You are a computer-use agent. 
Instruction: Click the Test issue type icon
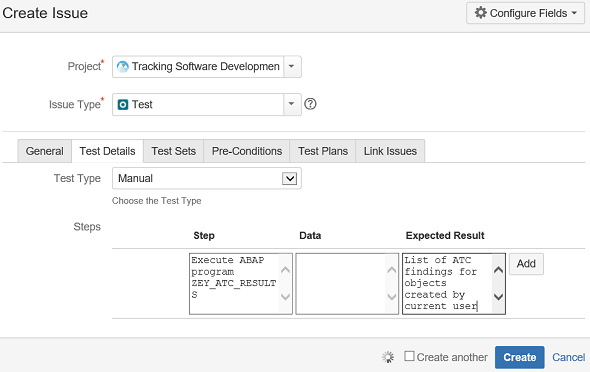coord(123,104)
